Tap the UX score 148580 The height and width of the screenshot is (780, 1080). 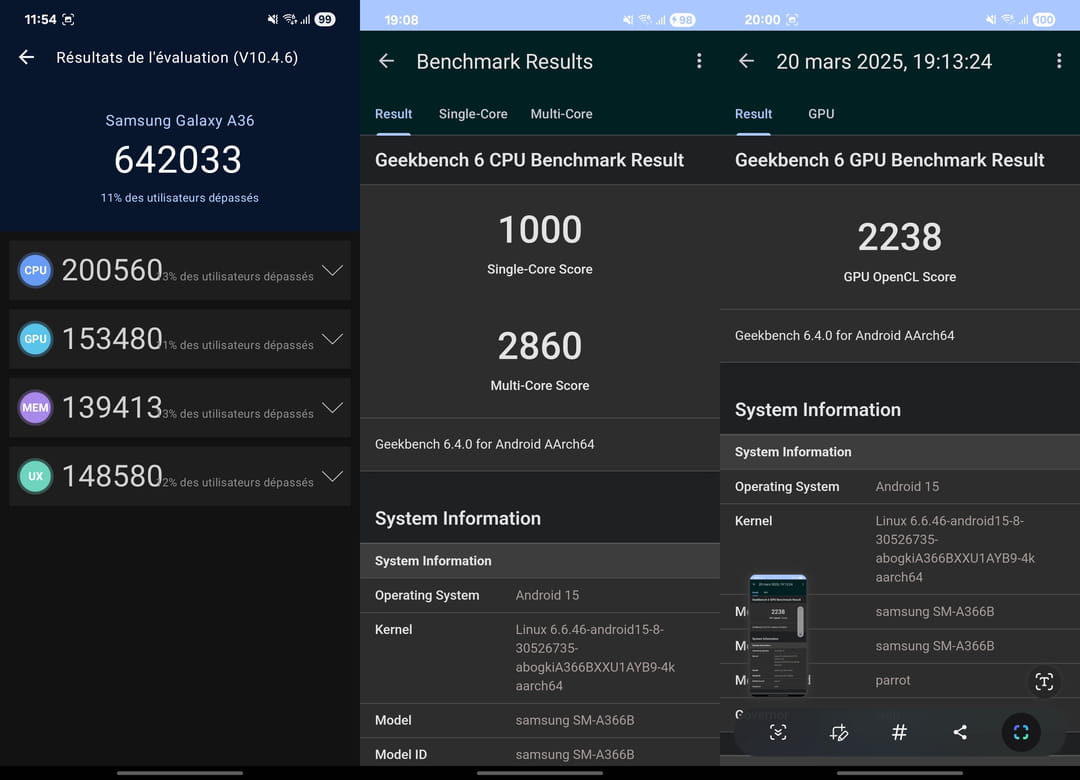pos(112,476)
